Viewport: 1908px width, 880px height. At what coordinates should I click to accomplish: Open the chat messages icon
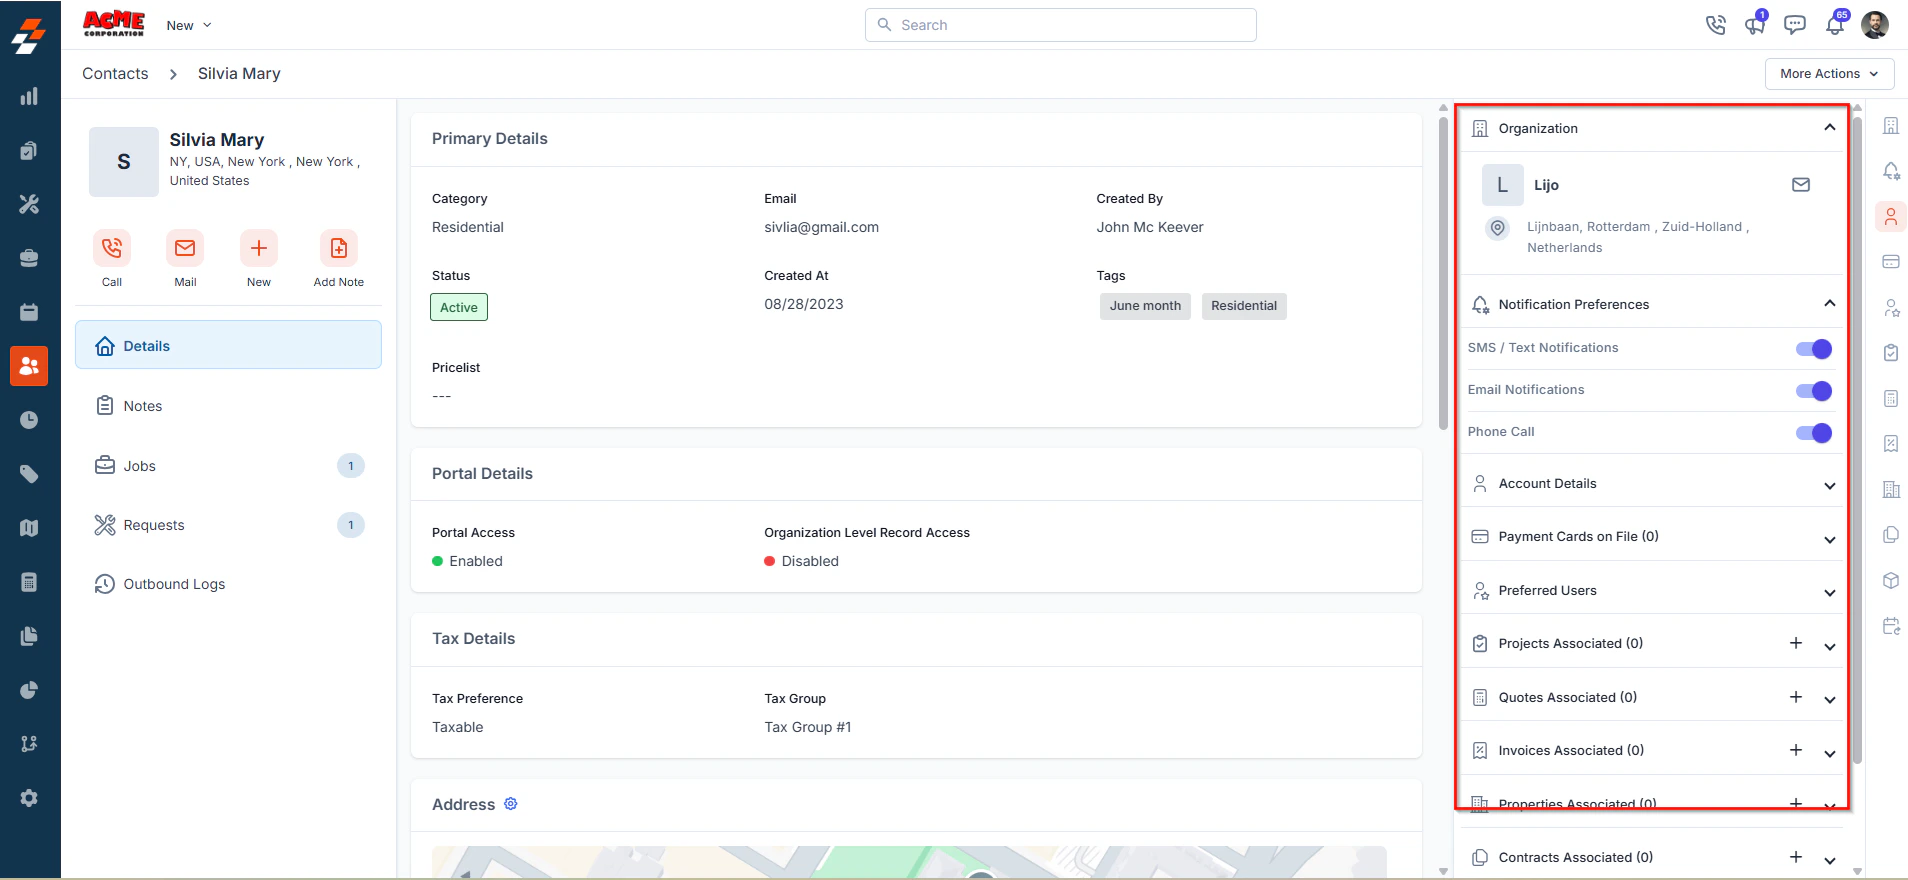[1795, 25]
